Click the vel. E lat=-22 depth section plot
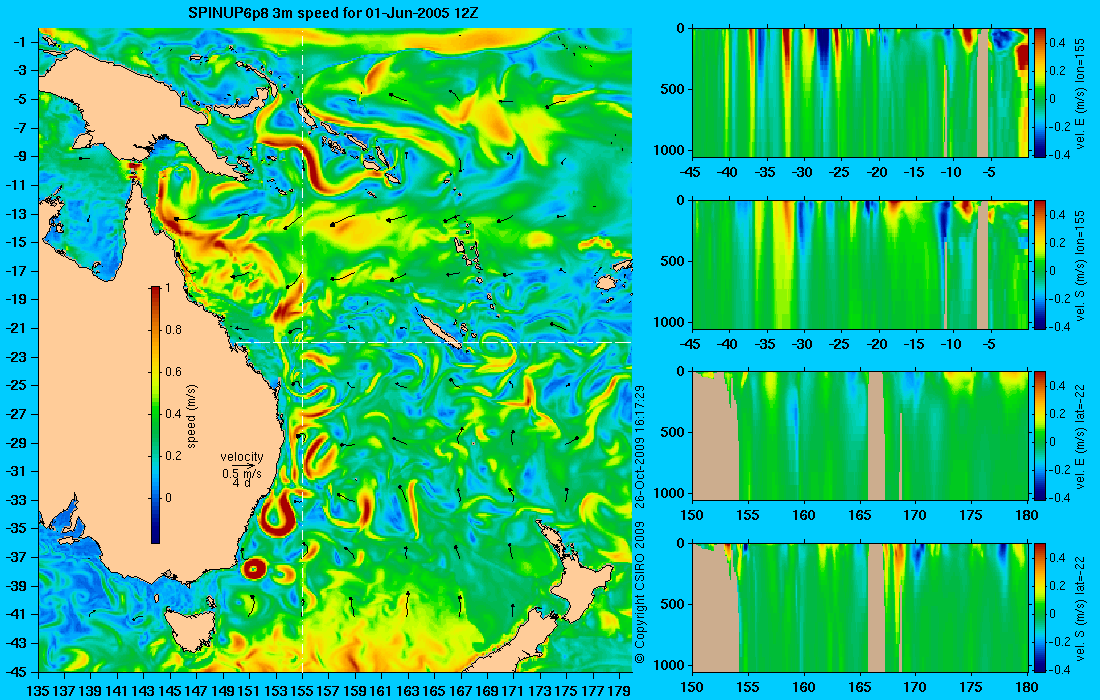The width and height of the screenshot is (1100, 700). 860,436
